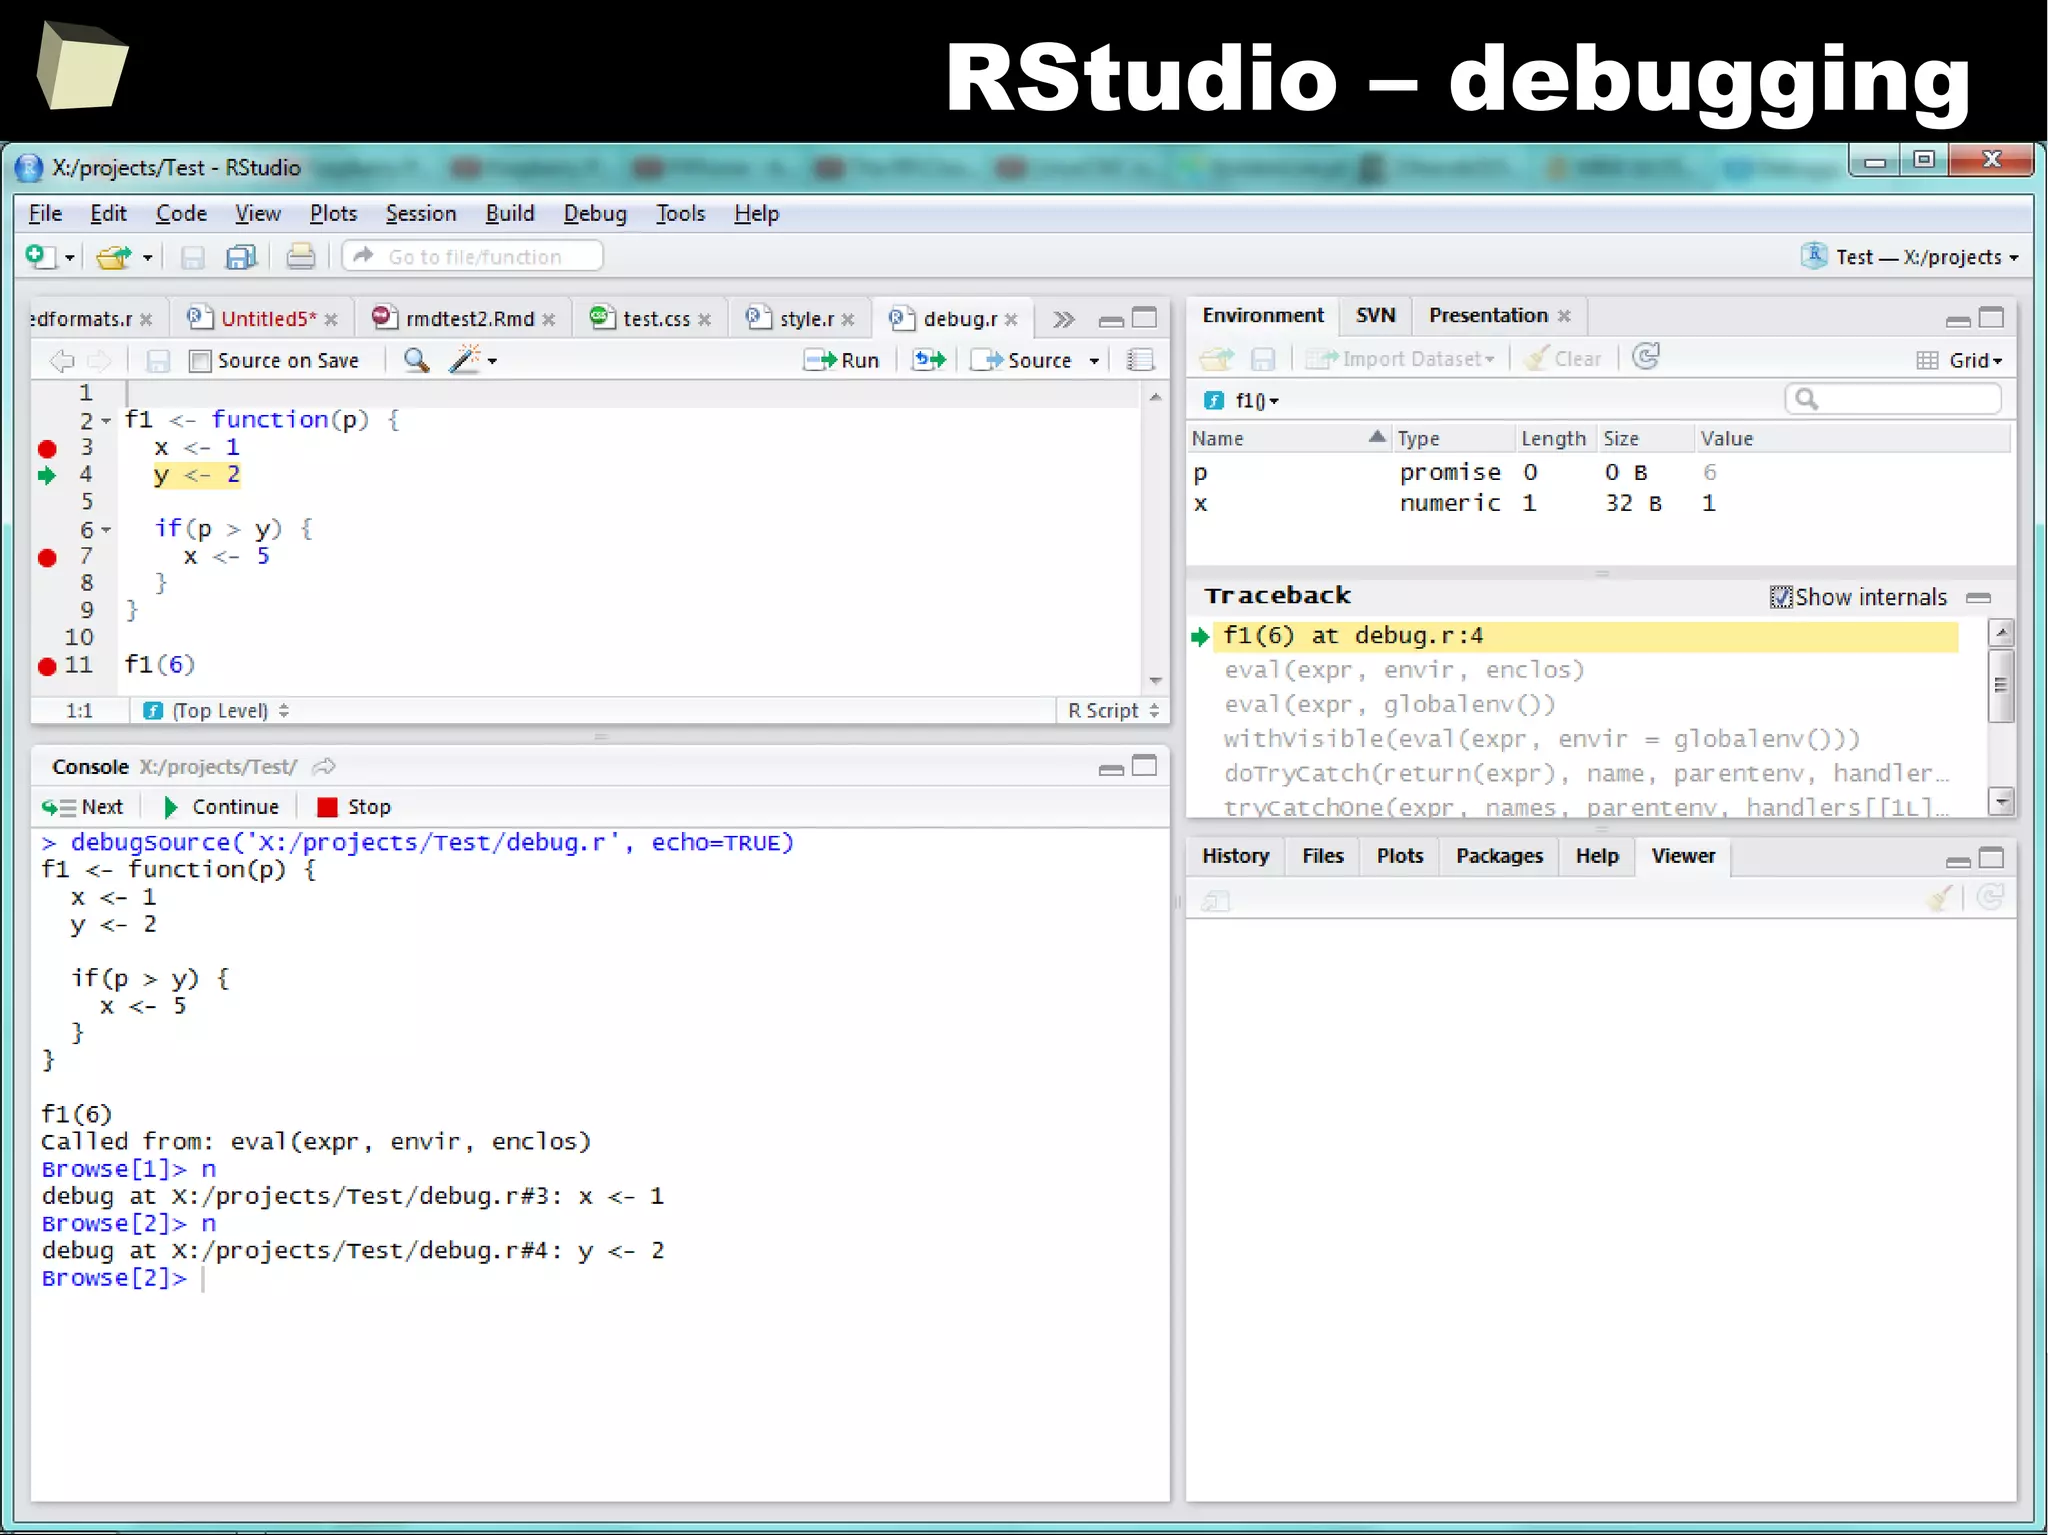
Task: Open the Session menu
Action: 421,214
